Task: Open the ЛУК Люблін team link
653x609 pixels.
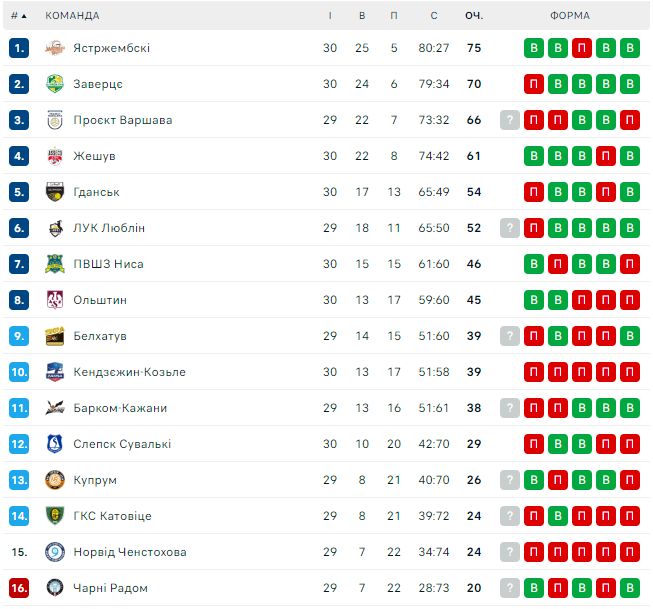Action: [x=109, y=228]
